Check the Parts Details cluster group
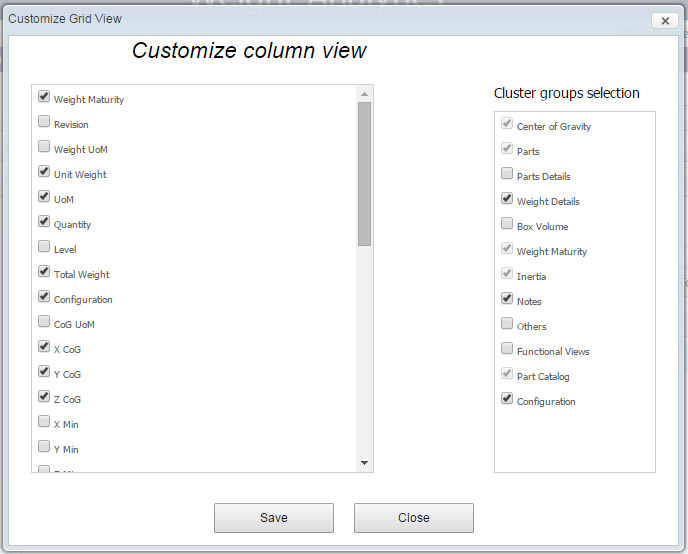Screen dimensions: 688x554 click(507, 175)
